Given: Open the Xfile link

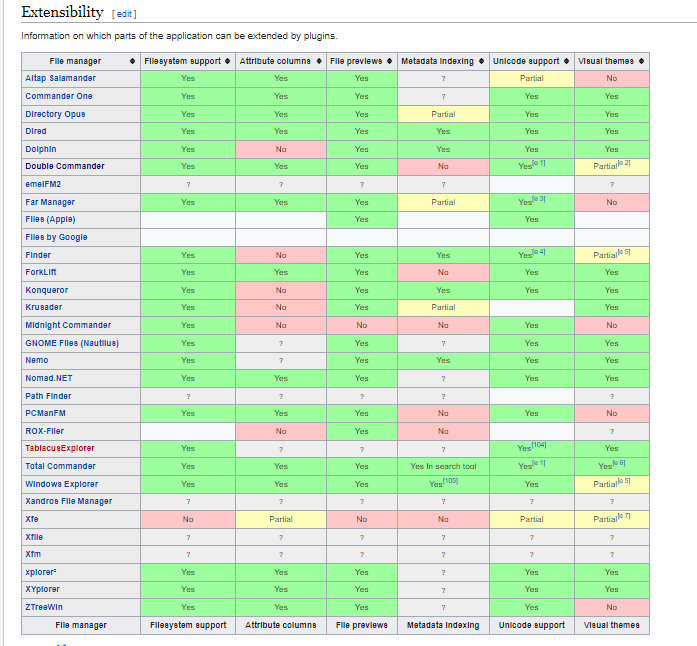Looking at the screenshot, I should [34, 537].
